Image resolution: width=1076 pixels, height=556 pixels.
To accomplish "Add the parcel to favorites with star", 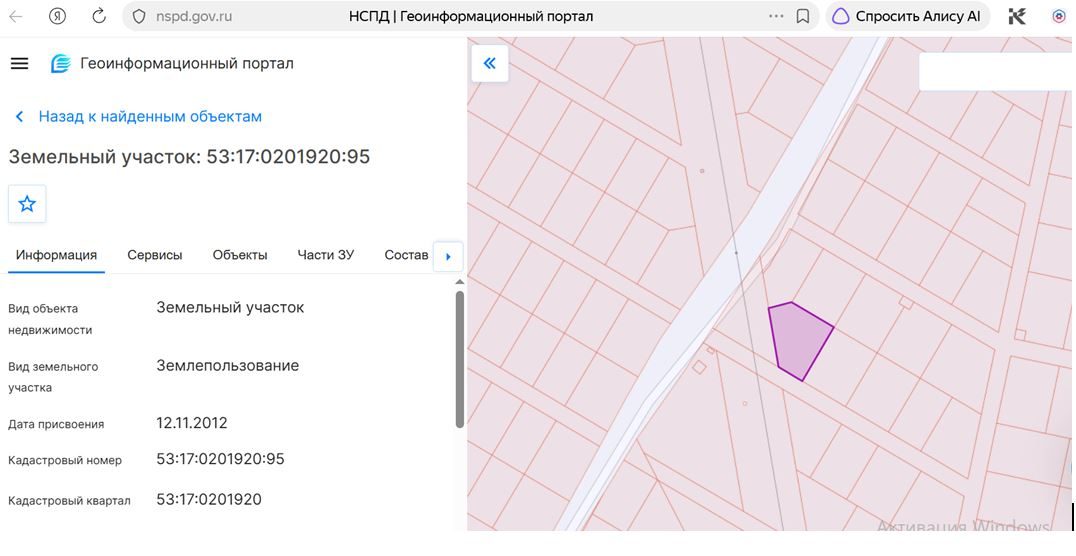I will point(27,204).
